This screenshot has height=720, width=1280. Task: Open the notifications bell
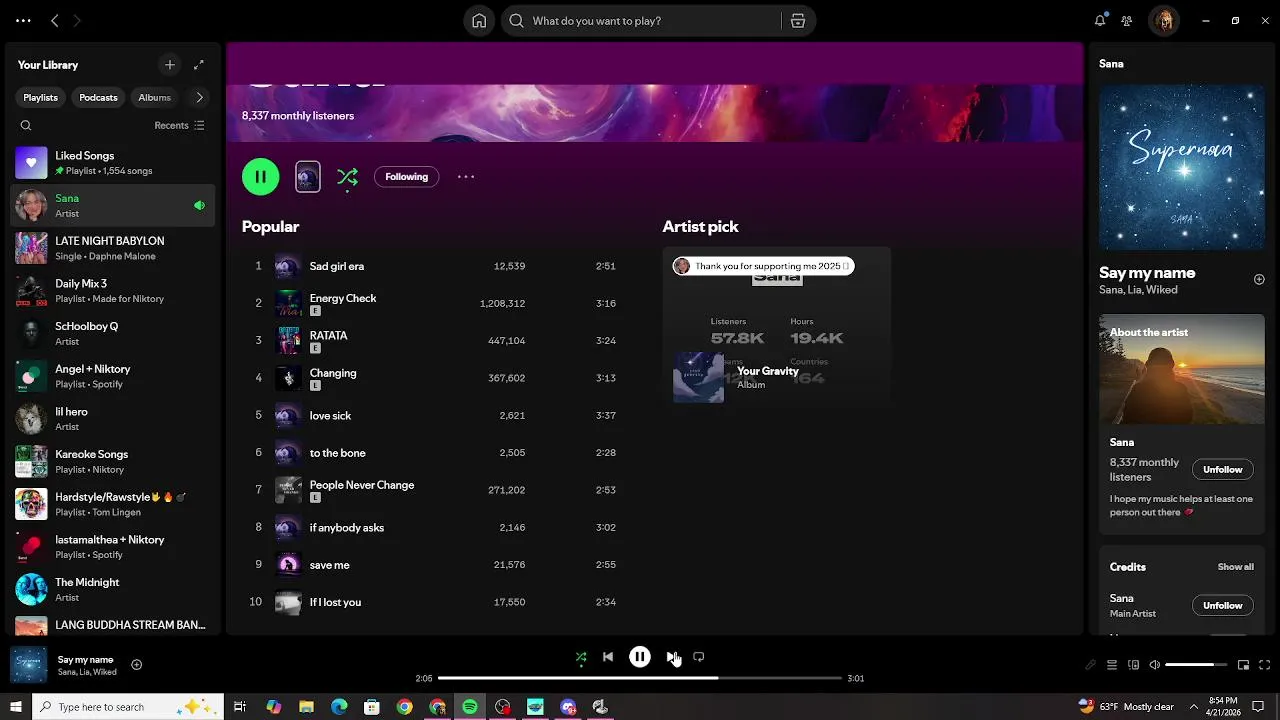(1100, 21)
